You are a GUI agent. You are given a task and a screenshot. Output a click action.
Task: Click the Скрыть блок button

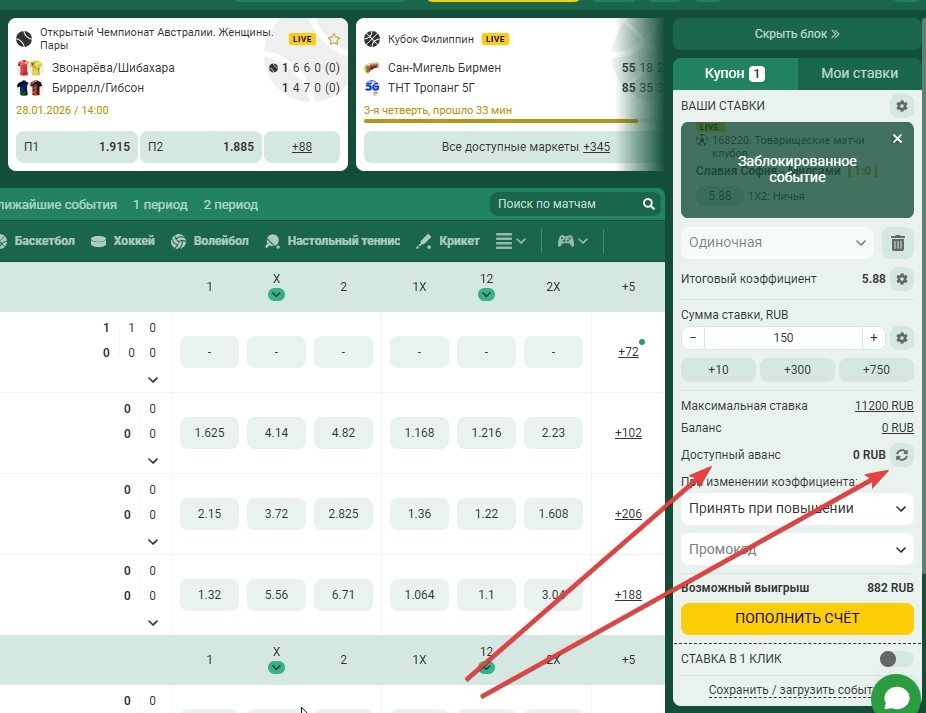(797, 34)
